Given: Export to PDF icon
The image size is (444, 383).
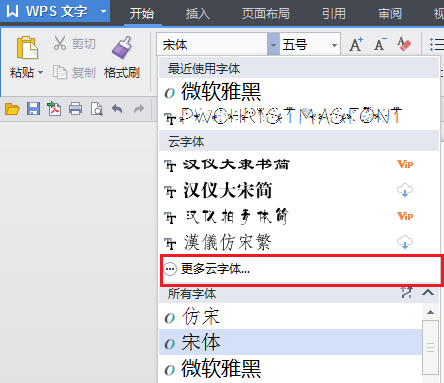Looking at the screenshot, I should 54,109.
